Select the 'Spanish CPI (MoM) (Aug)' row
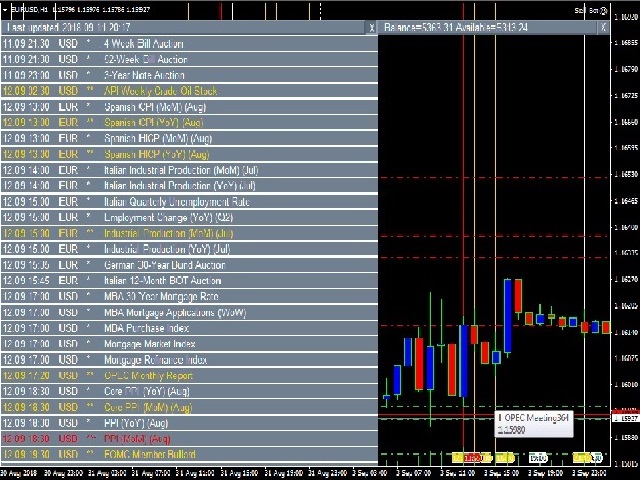Viewport: 640px width, 480px height. click(x=189, y=107)
